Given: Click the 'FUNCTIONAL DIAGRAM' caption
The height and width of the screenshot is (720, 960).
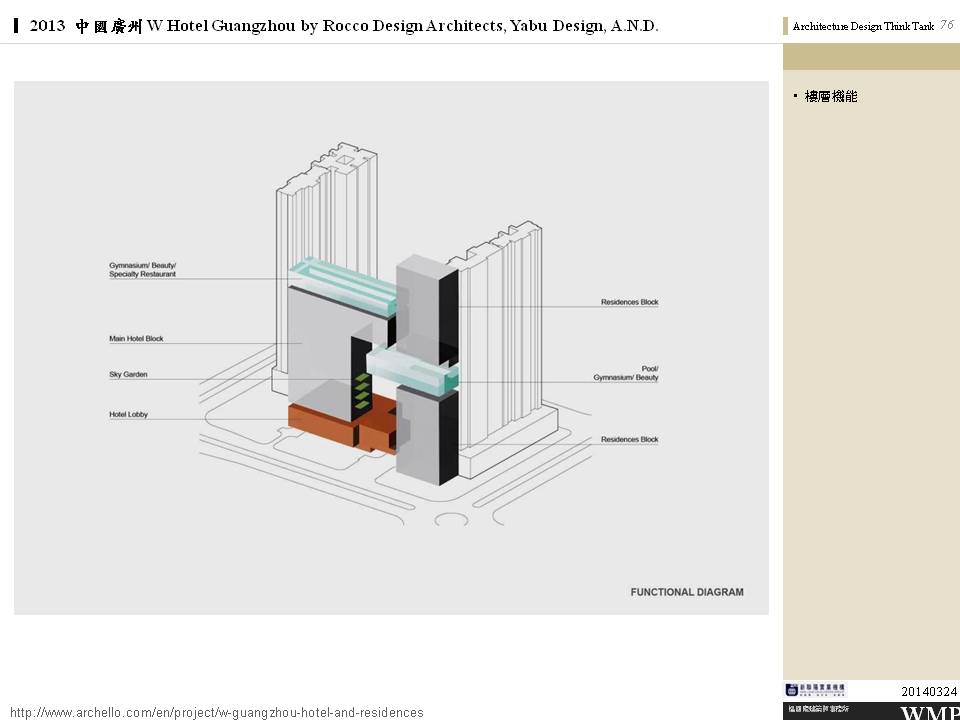Looking at the screenshot, I should [686, 592].
